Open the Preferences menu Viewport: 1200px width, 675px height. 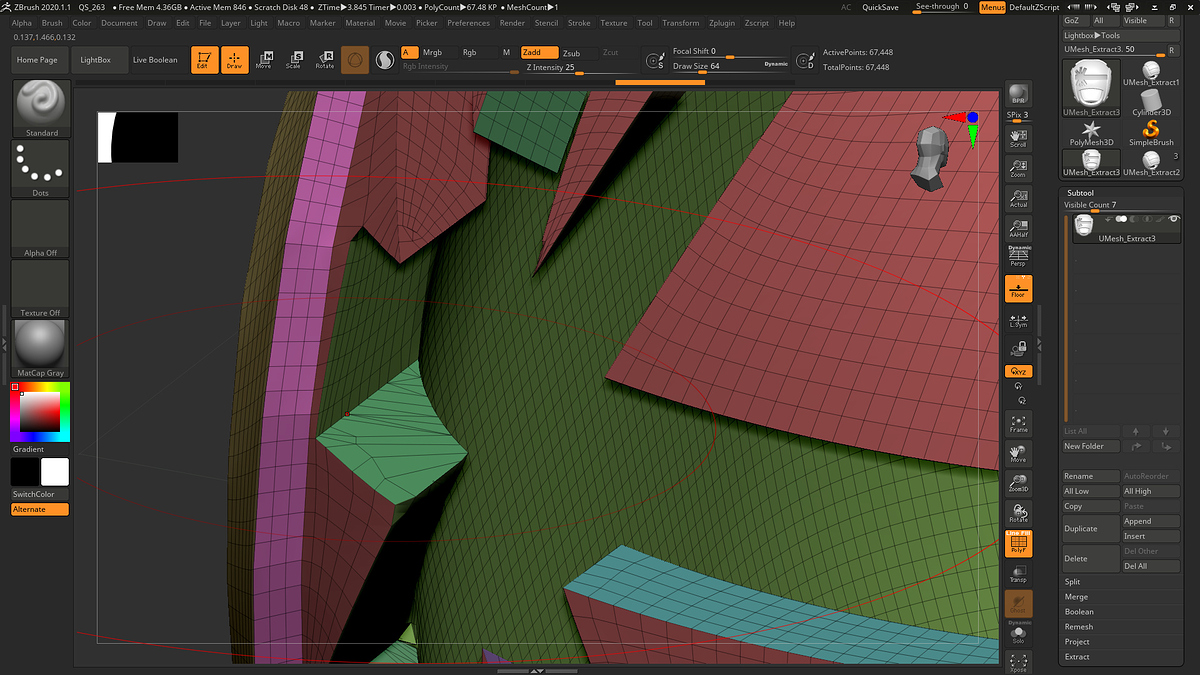point(469,23)
